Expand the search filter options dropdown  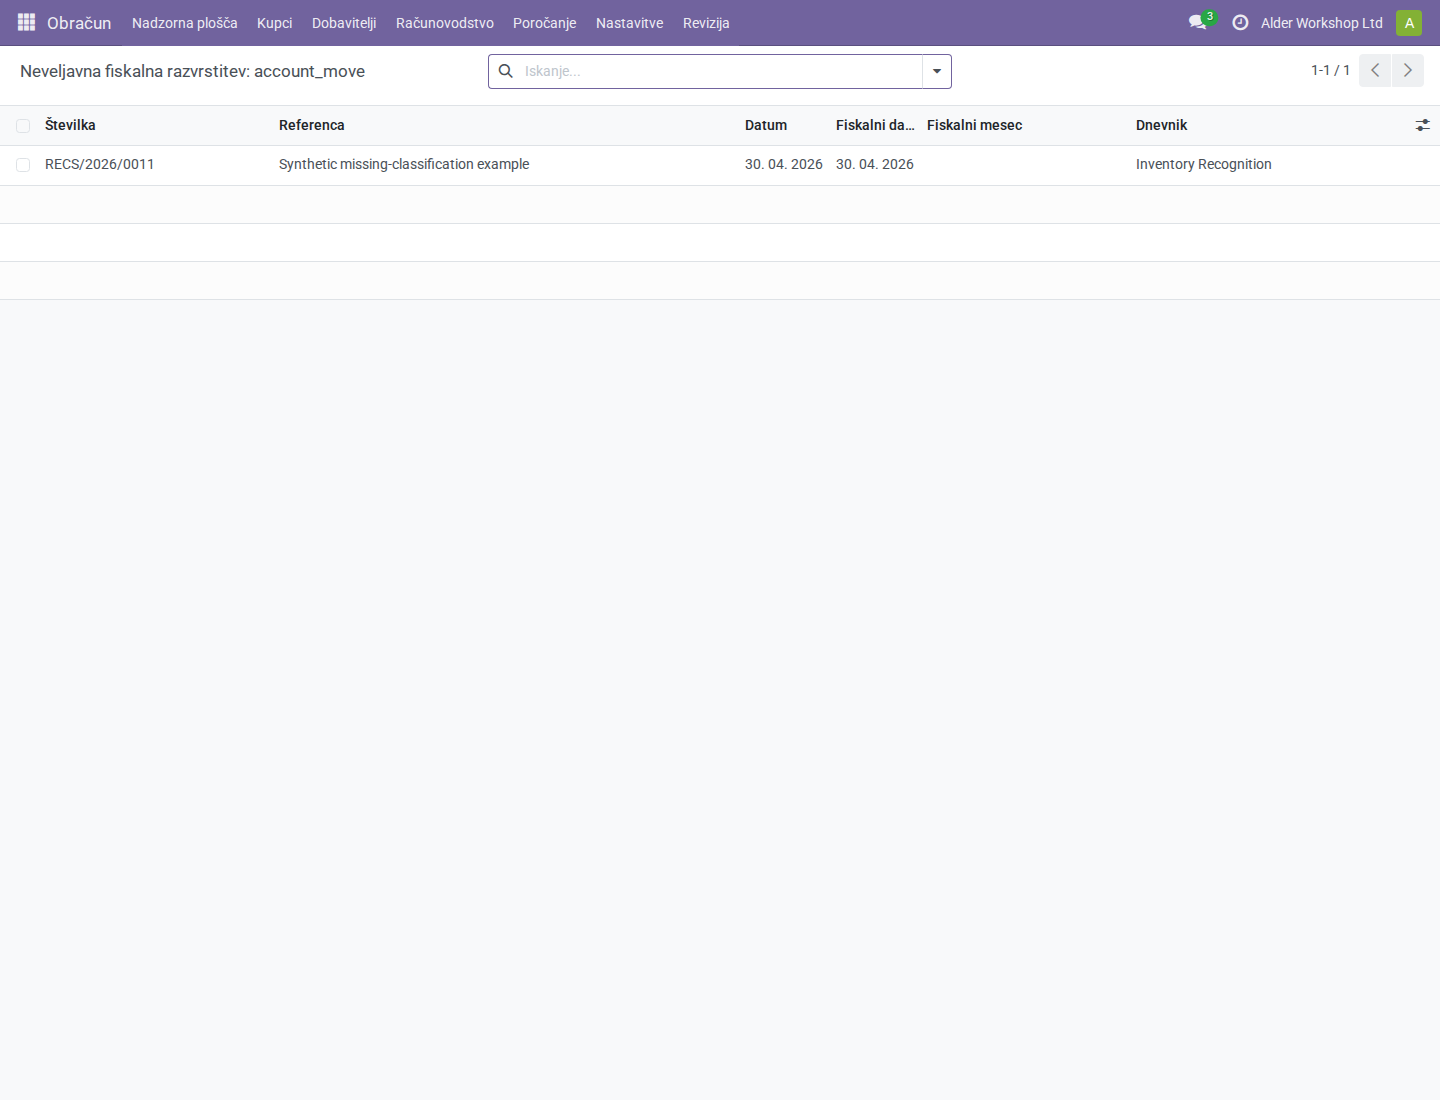(x=937, y=71)
